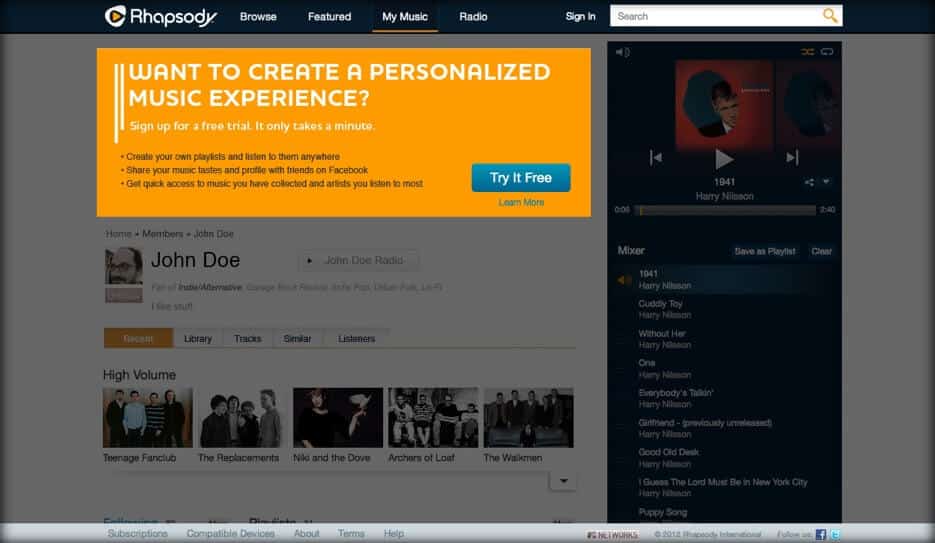Switch to the Similar tab
The width and height of the screenshot is (935, 543).
[297, 339]
